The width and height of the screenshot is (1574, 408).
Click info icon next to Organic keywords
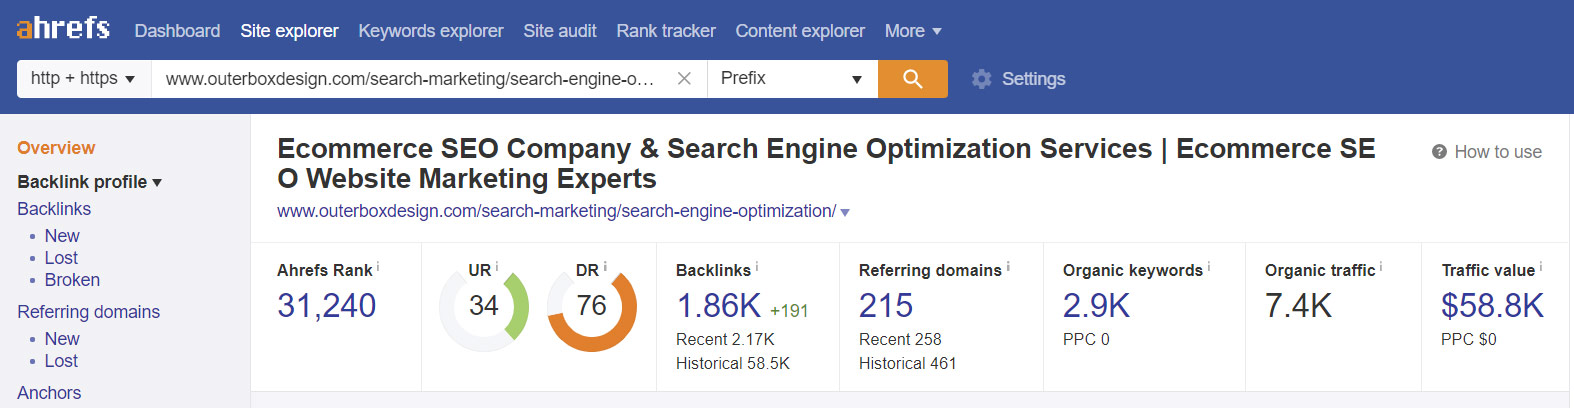(1209, 268)
